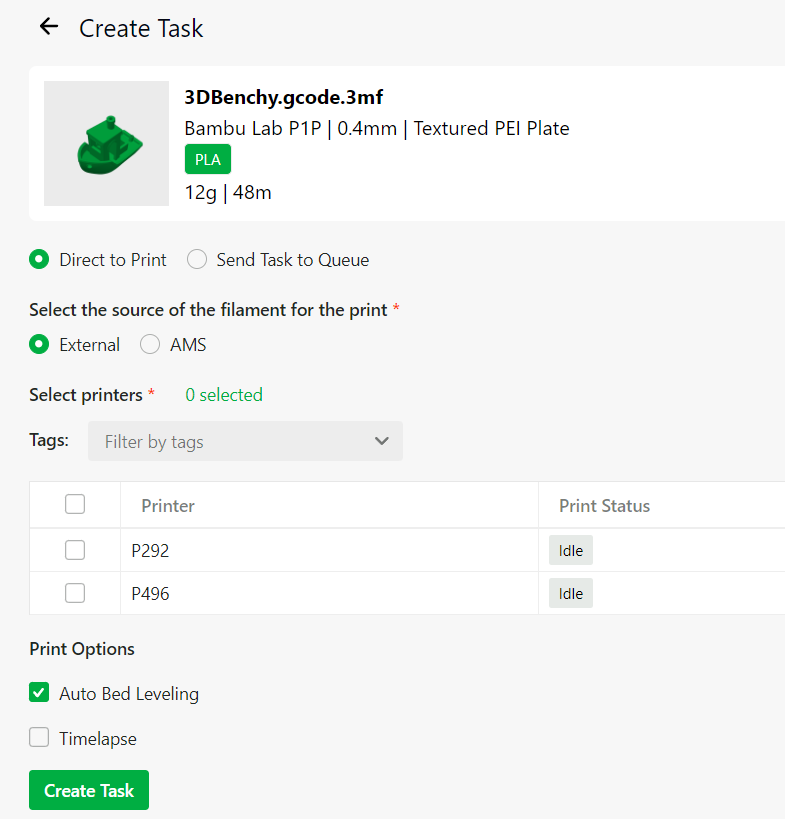Click the Idle status badge for P292
The height and width of the screenshot is (819, 785).
(x=570, y=550)
